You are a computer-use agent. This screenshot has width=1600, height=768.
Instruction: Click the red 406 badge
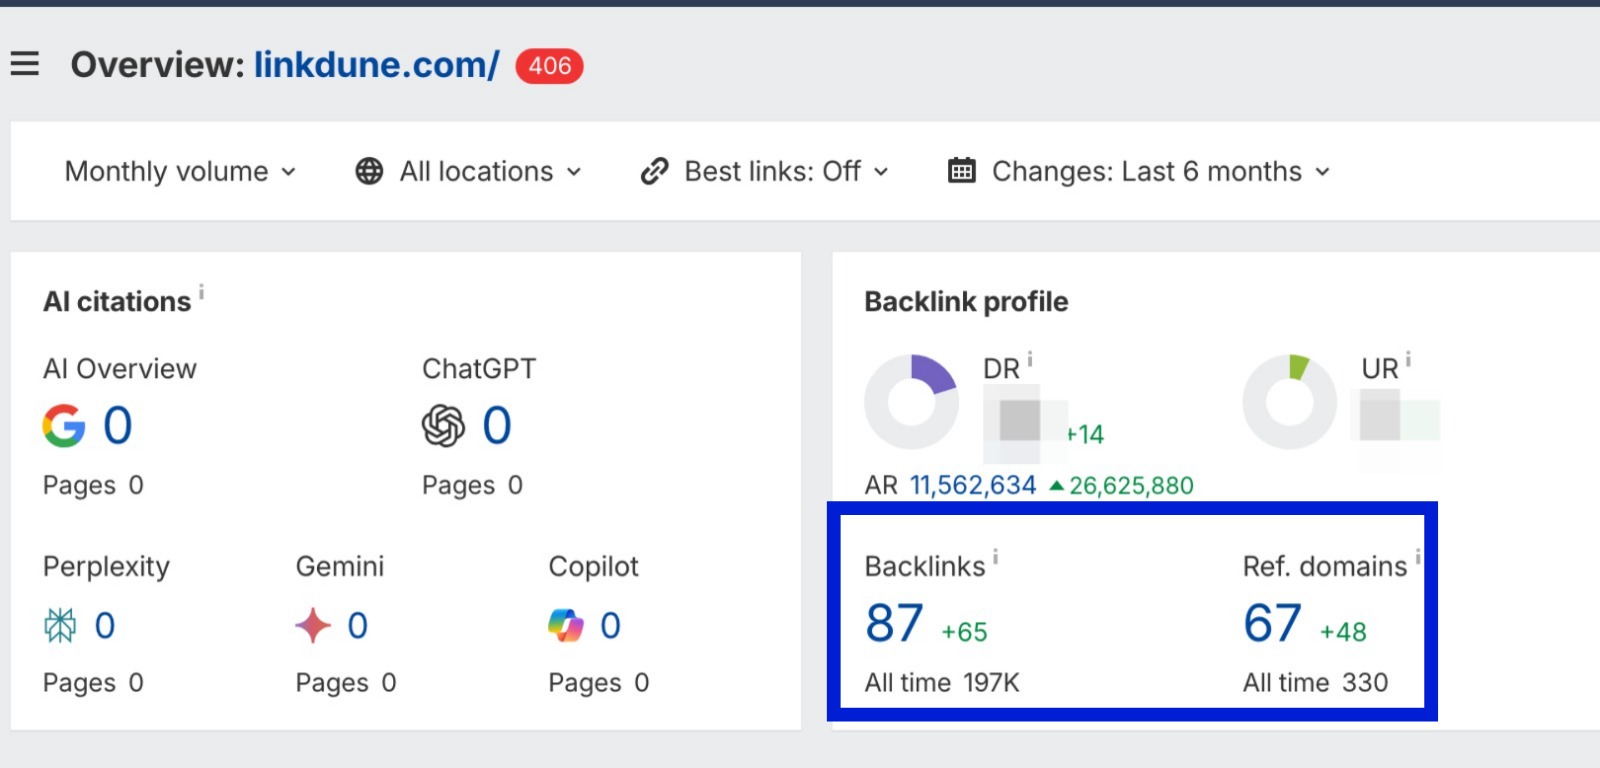(x=549, y=66)
